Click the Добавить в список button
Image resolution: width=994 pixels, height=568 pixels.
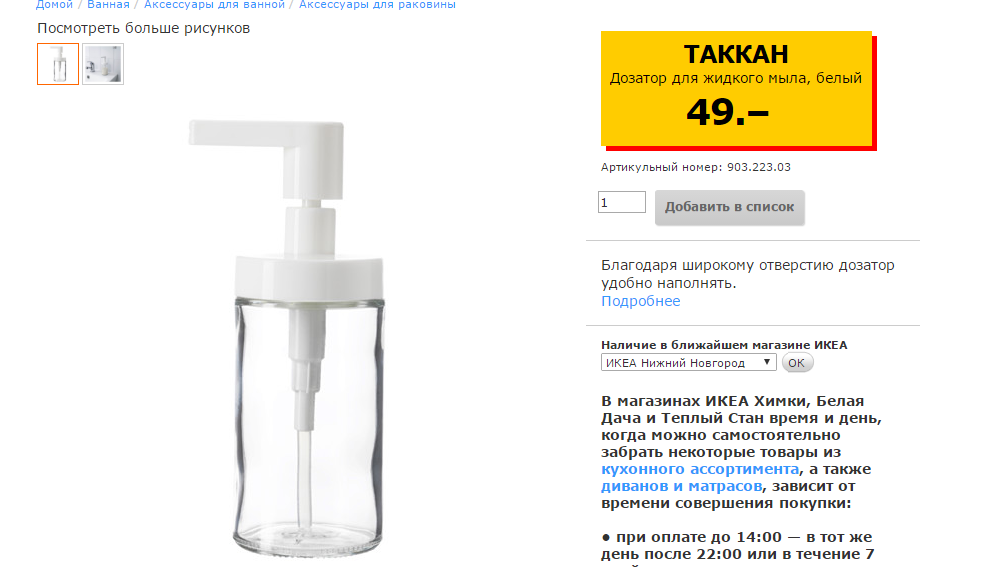(730, 207)
